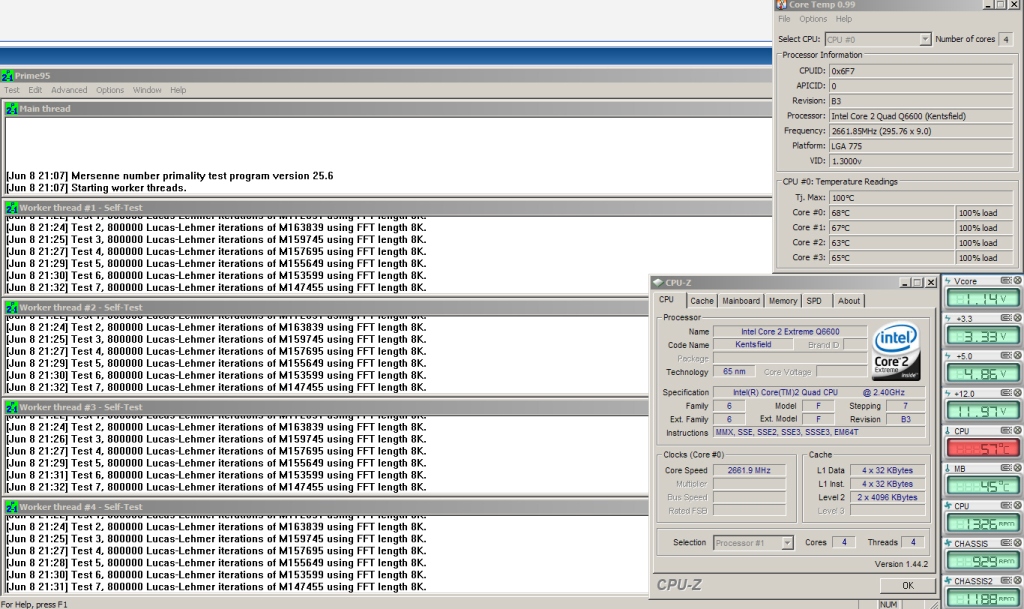Open settings icon on the +5.0 sensor

click(x=1006, y=356)
